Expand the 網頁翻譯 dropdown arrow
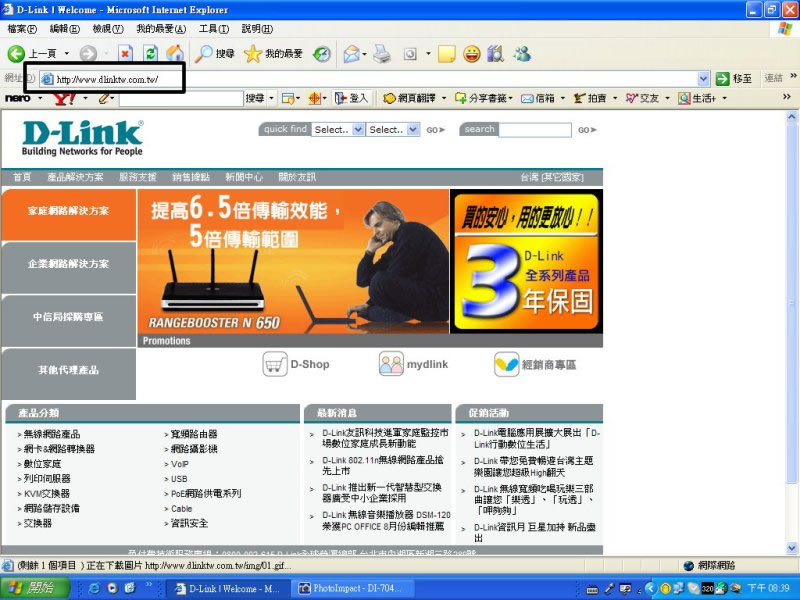The width and height of the screenshot is (800, 600). tap(444, 98)
